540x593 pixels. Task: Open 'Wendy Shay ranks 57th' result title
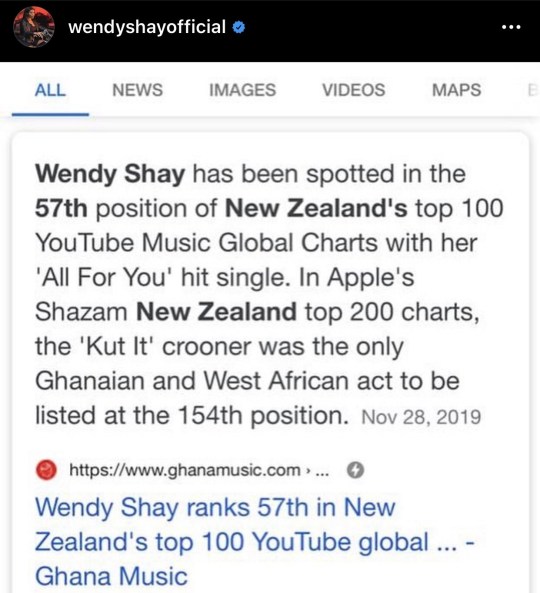[254, 542]
